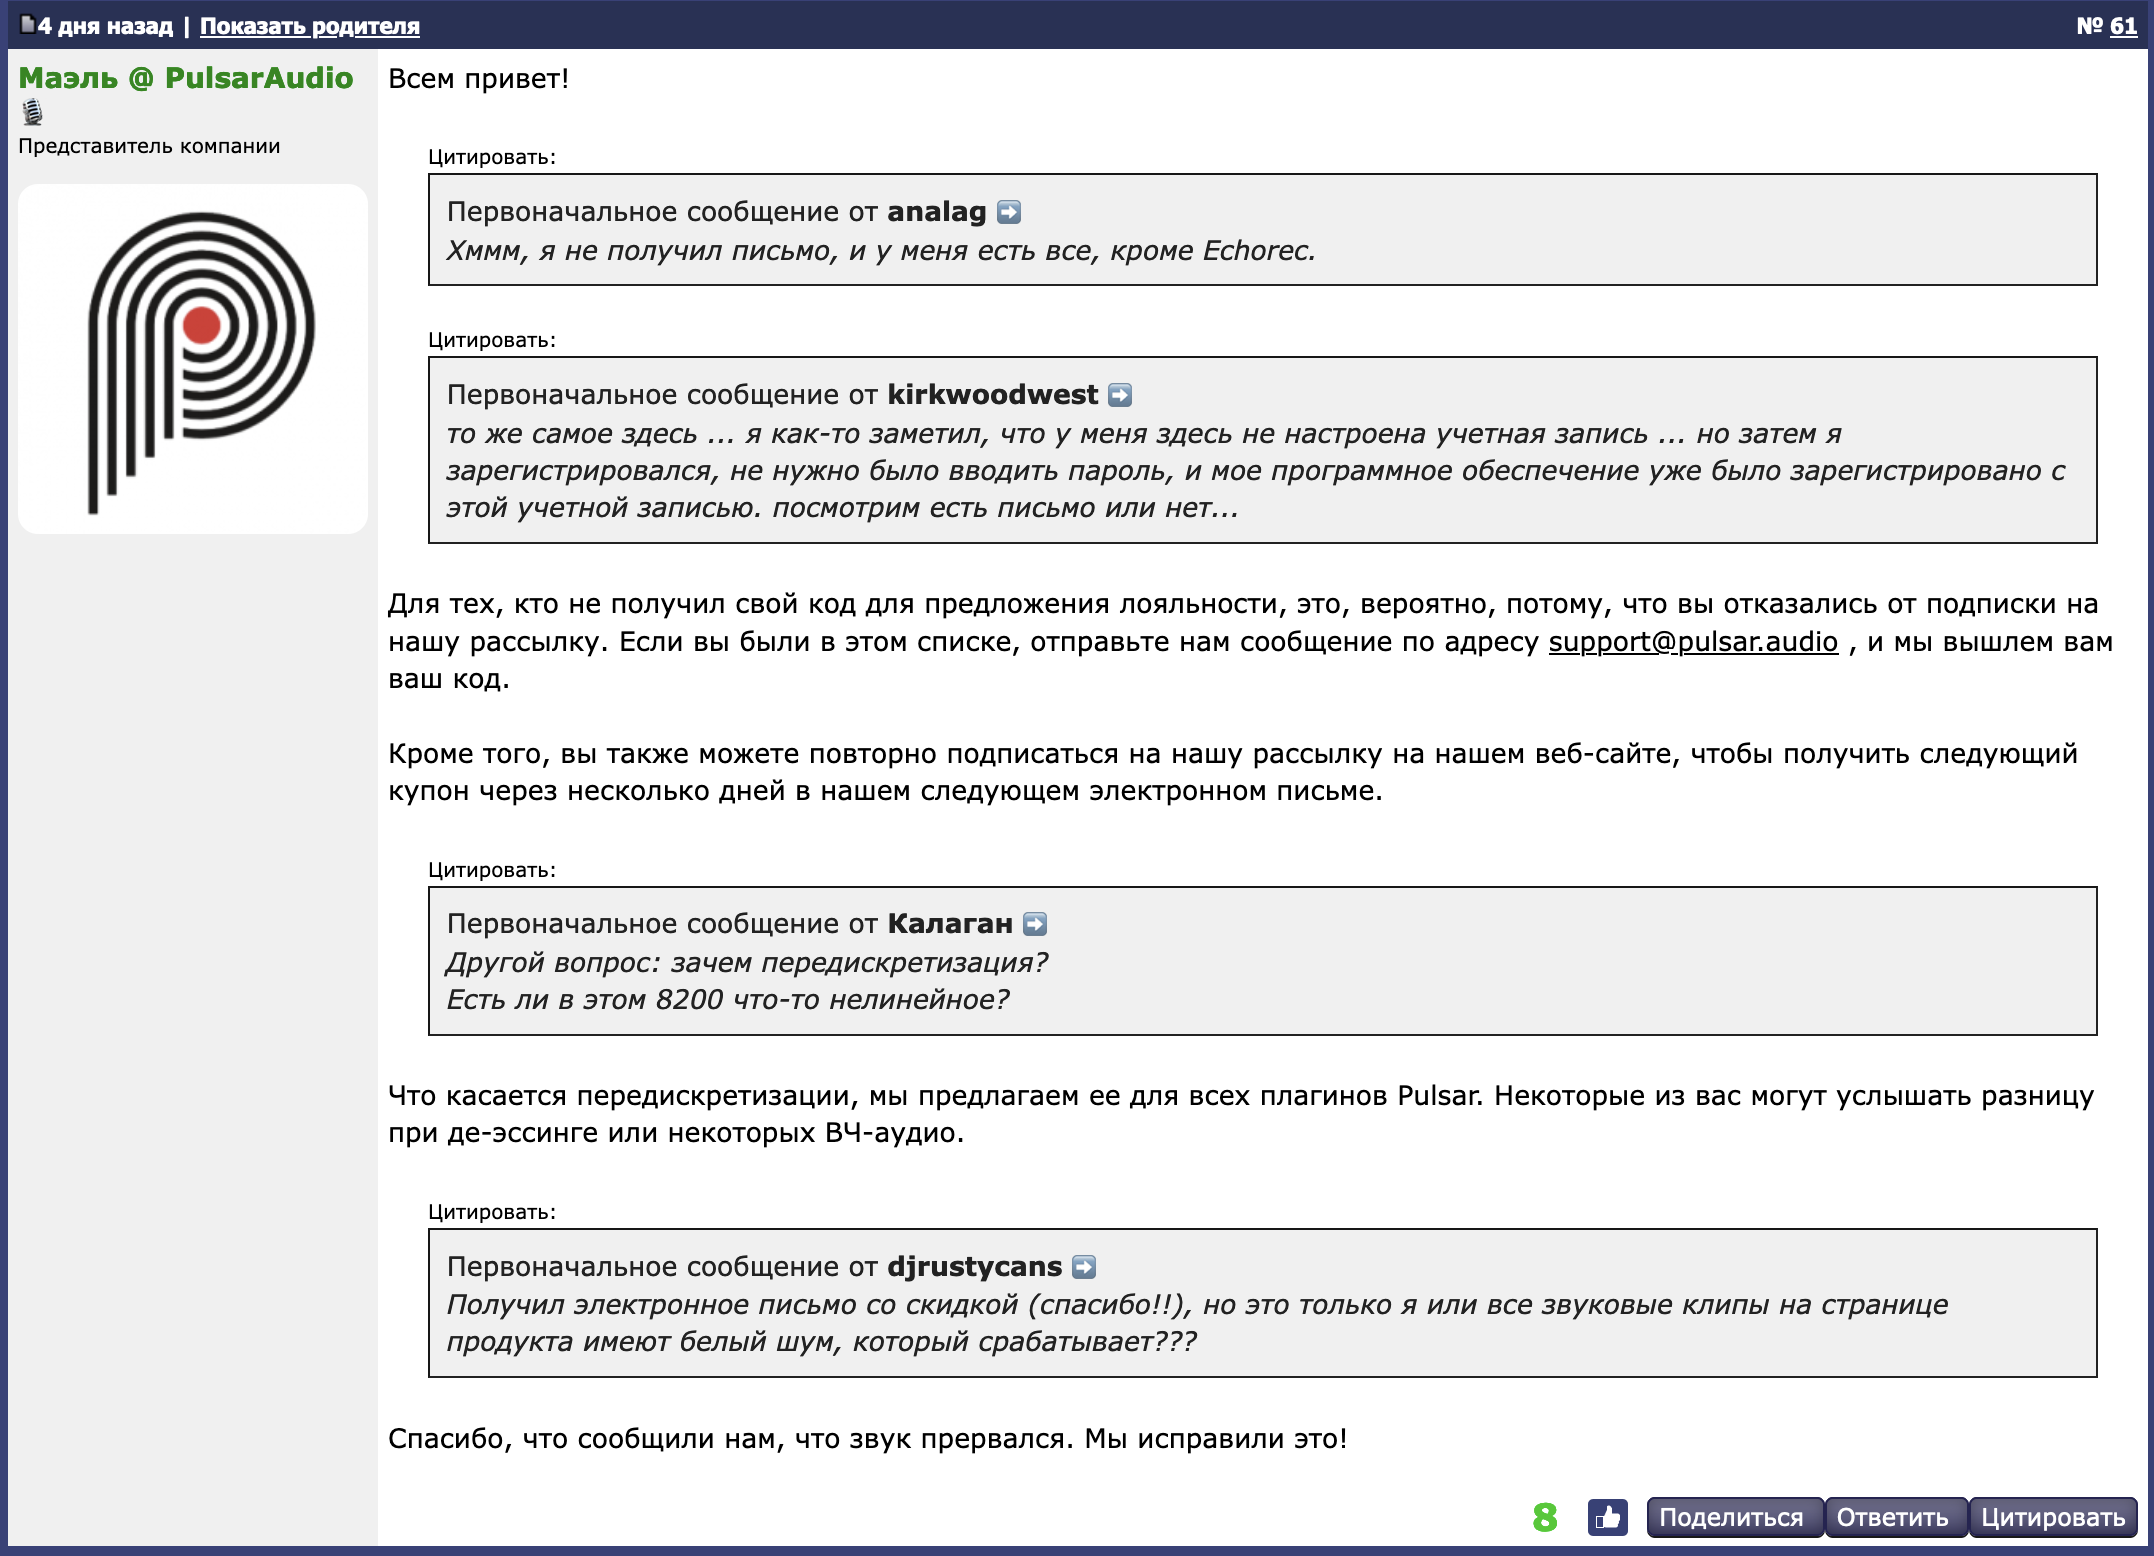Open the 'Показать родителя' link
Image resolution: width=2154 pixels, height=1556 pixels.
309,26
